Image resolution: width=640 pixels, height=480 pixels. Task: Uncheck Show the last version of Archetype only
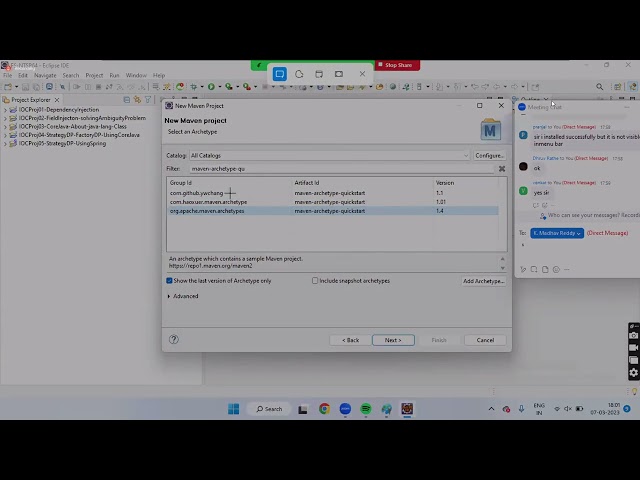pos(169,281)
